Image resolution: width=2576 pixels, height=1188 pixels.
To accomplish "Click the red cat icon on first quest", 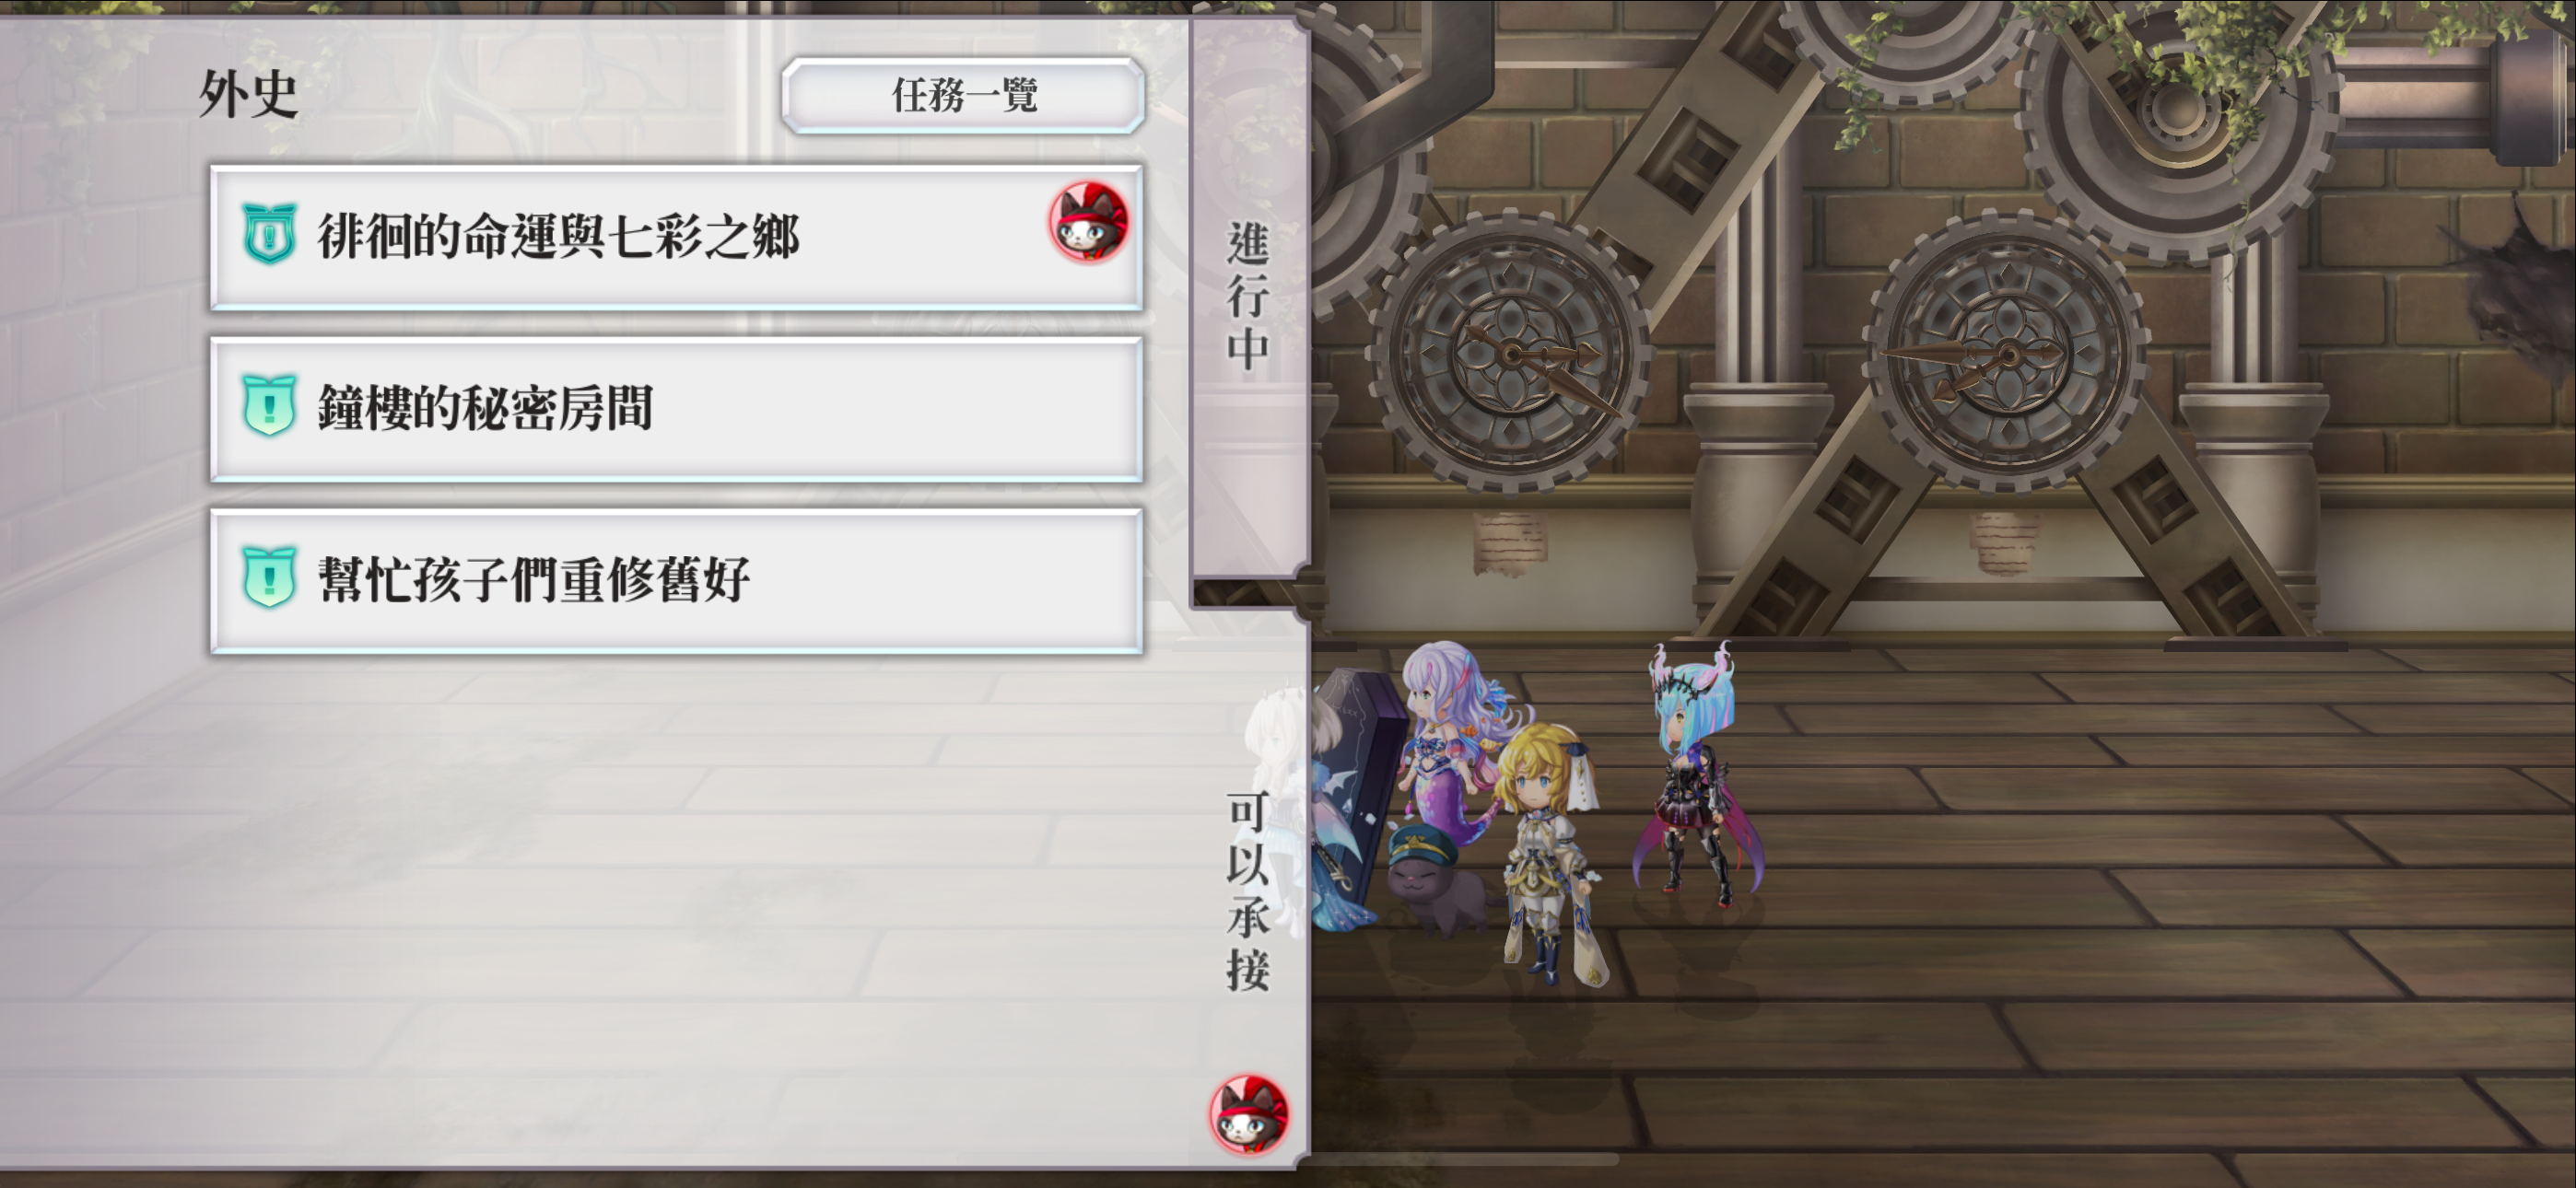I will point(1089,221).
